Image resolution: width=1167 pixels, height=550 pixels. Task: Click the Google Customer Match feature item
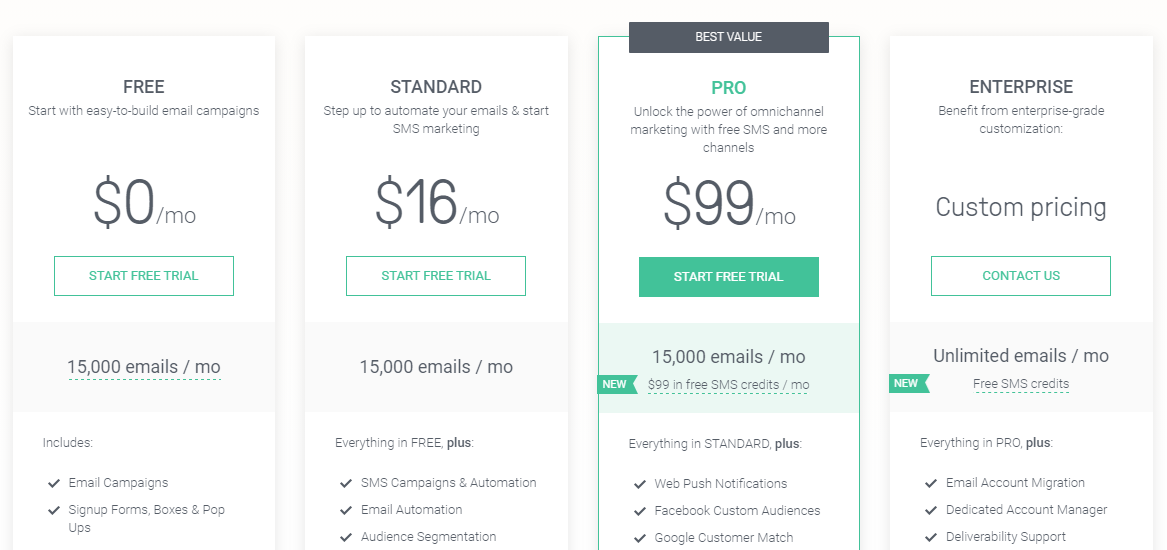tap(723, 537)
